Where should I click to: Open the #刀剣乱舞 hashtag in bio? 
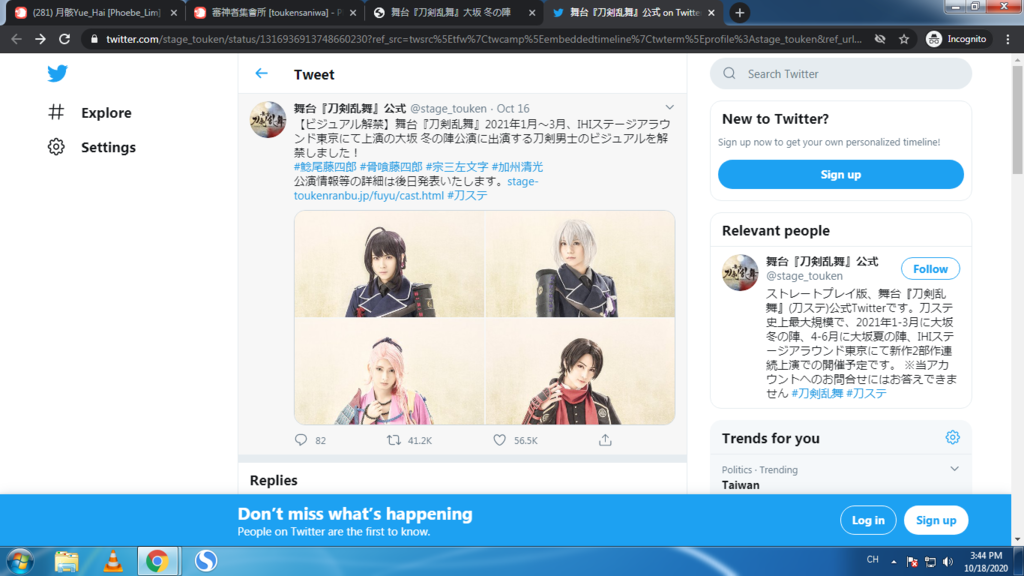(x=817, y=393)
